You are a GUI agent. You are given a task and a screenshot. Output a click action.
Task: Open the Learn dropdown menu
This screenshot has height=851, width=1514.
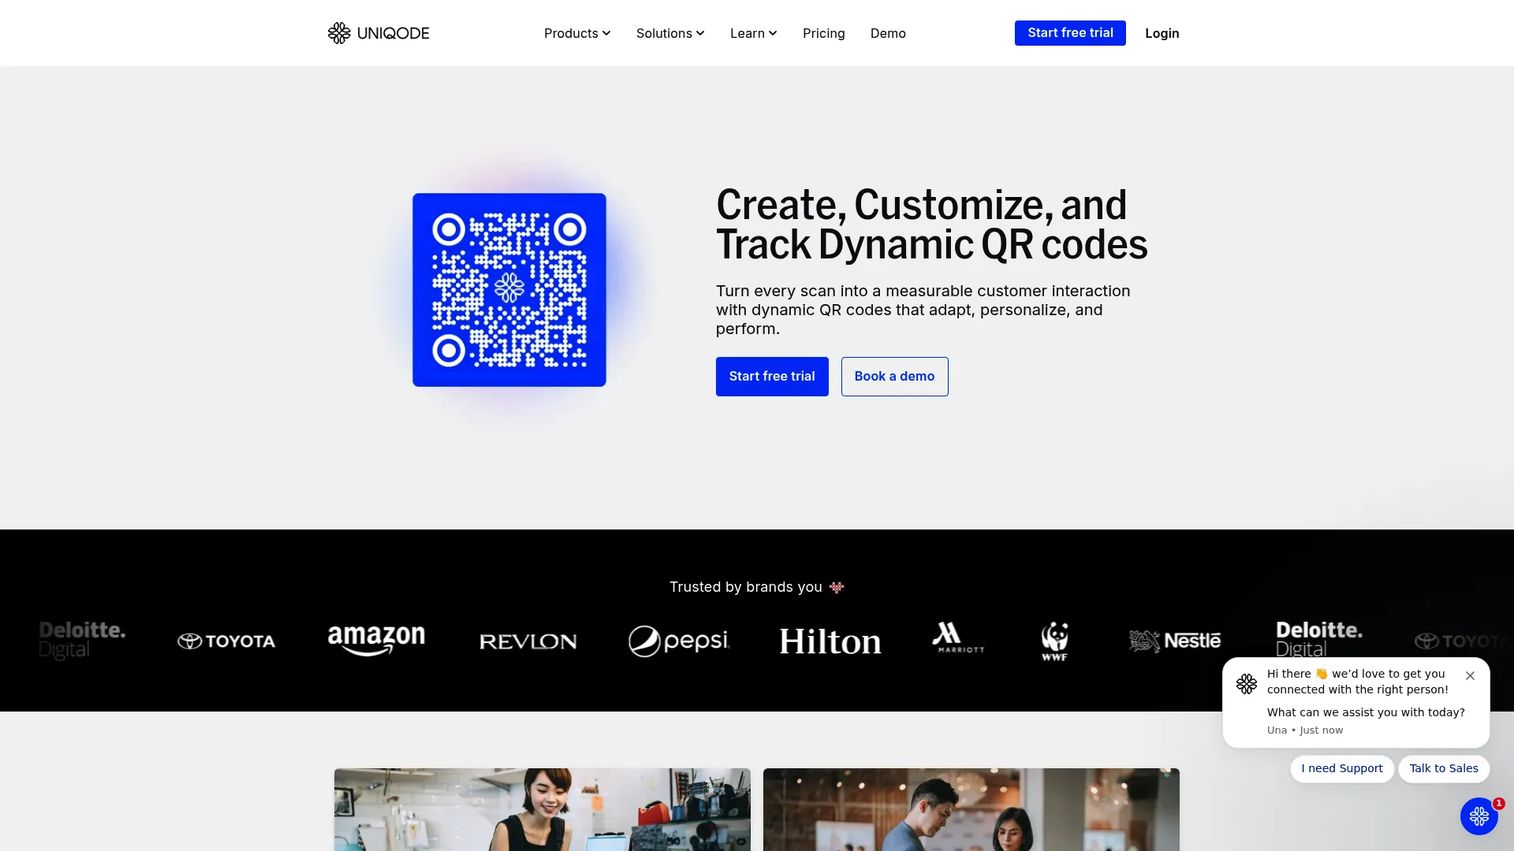point(753,33)
